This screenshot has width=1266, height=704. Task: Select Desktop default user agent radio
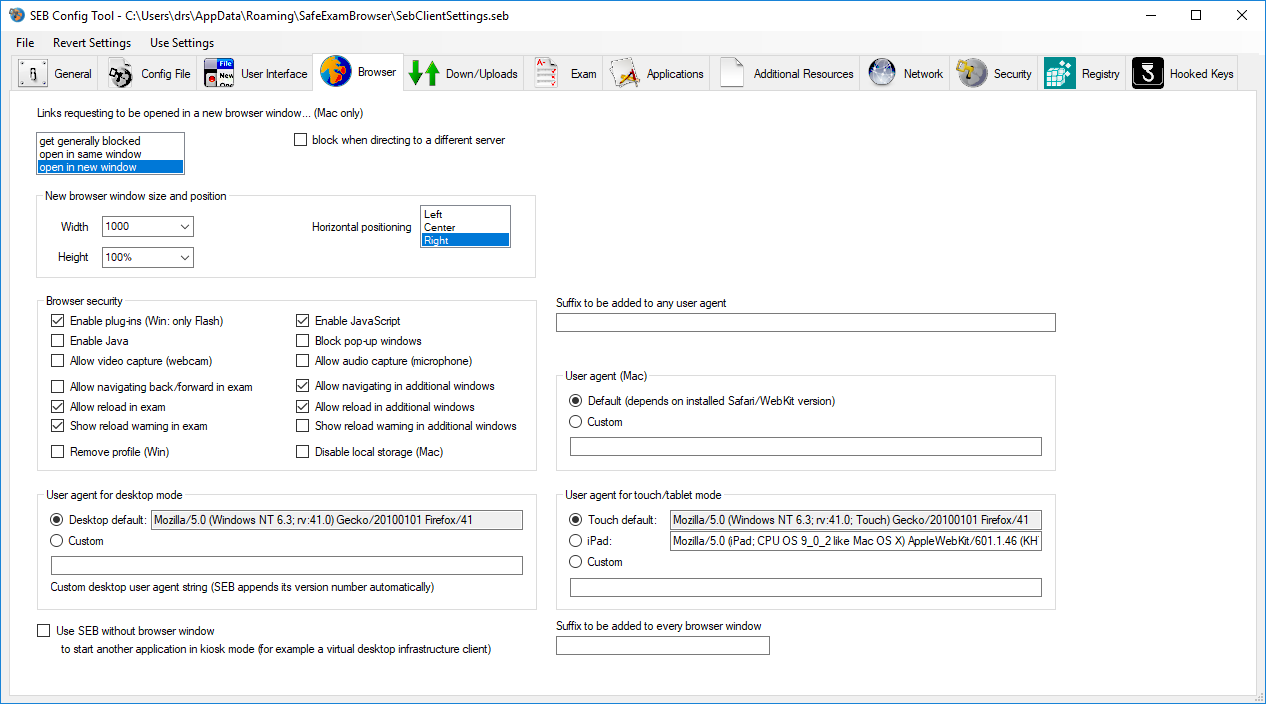tap(57, 520)
